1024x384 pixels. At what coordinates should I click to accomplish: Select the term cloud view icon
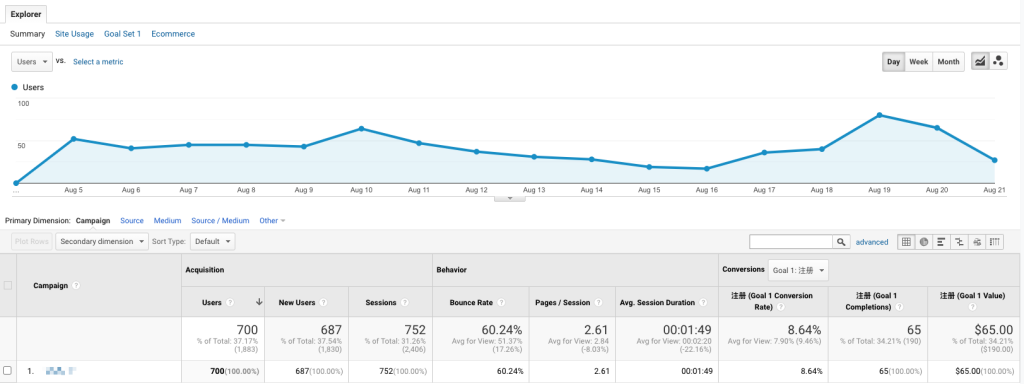(977, 242)
